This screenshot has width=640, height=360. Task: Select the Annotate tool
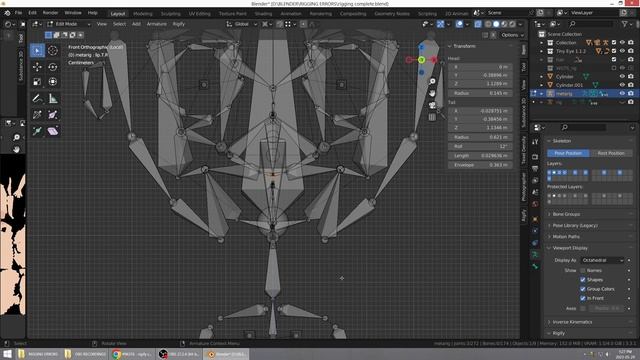(x=37, y=98)
